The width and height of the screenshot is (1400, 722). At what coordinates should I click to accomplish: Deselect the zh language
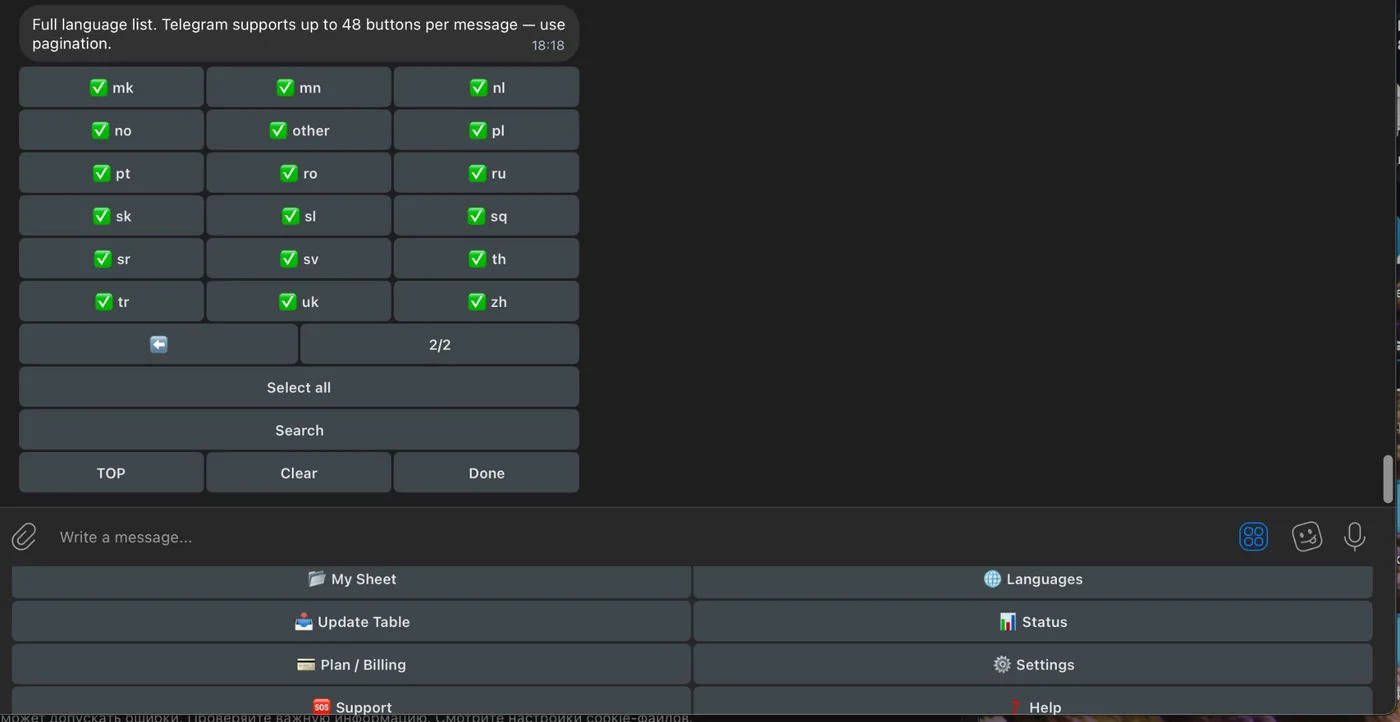click(486, 301)
